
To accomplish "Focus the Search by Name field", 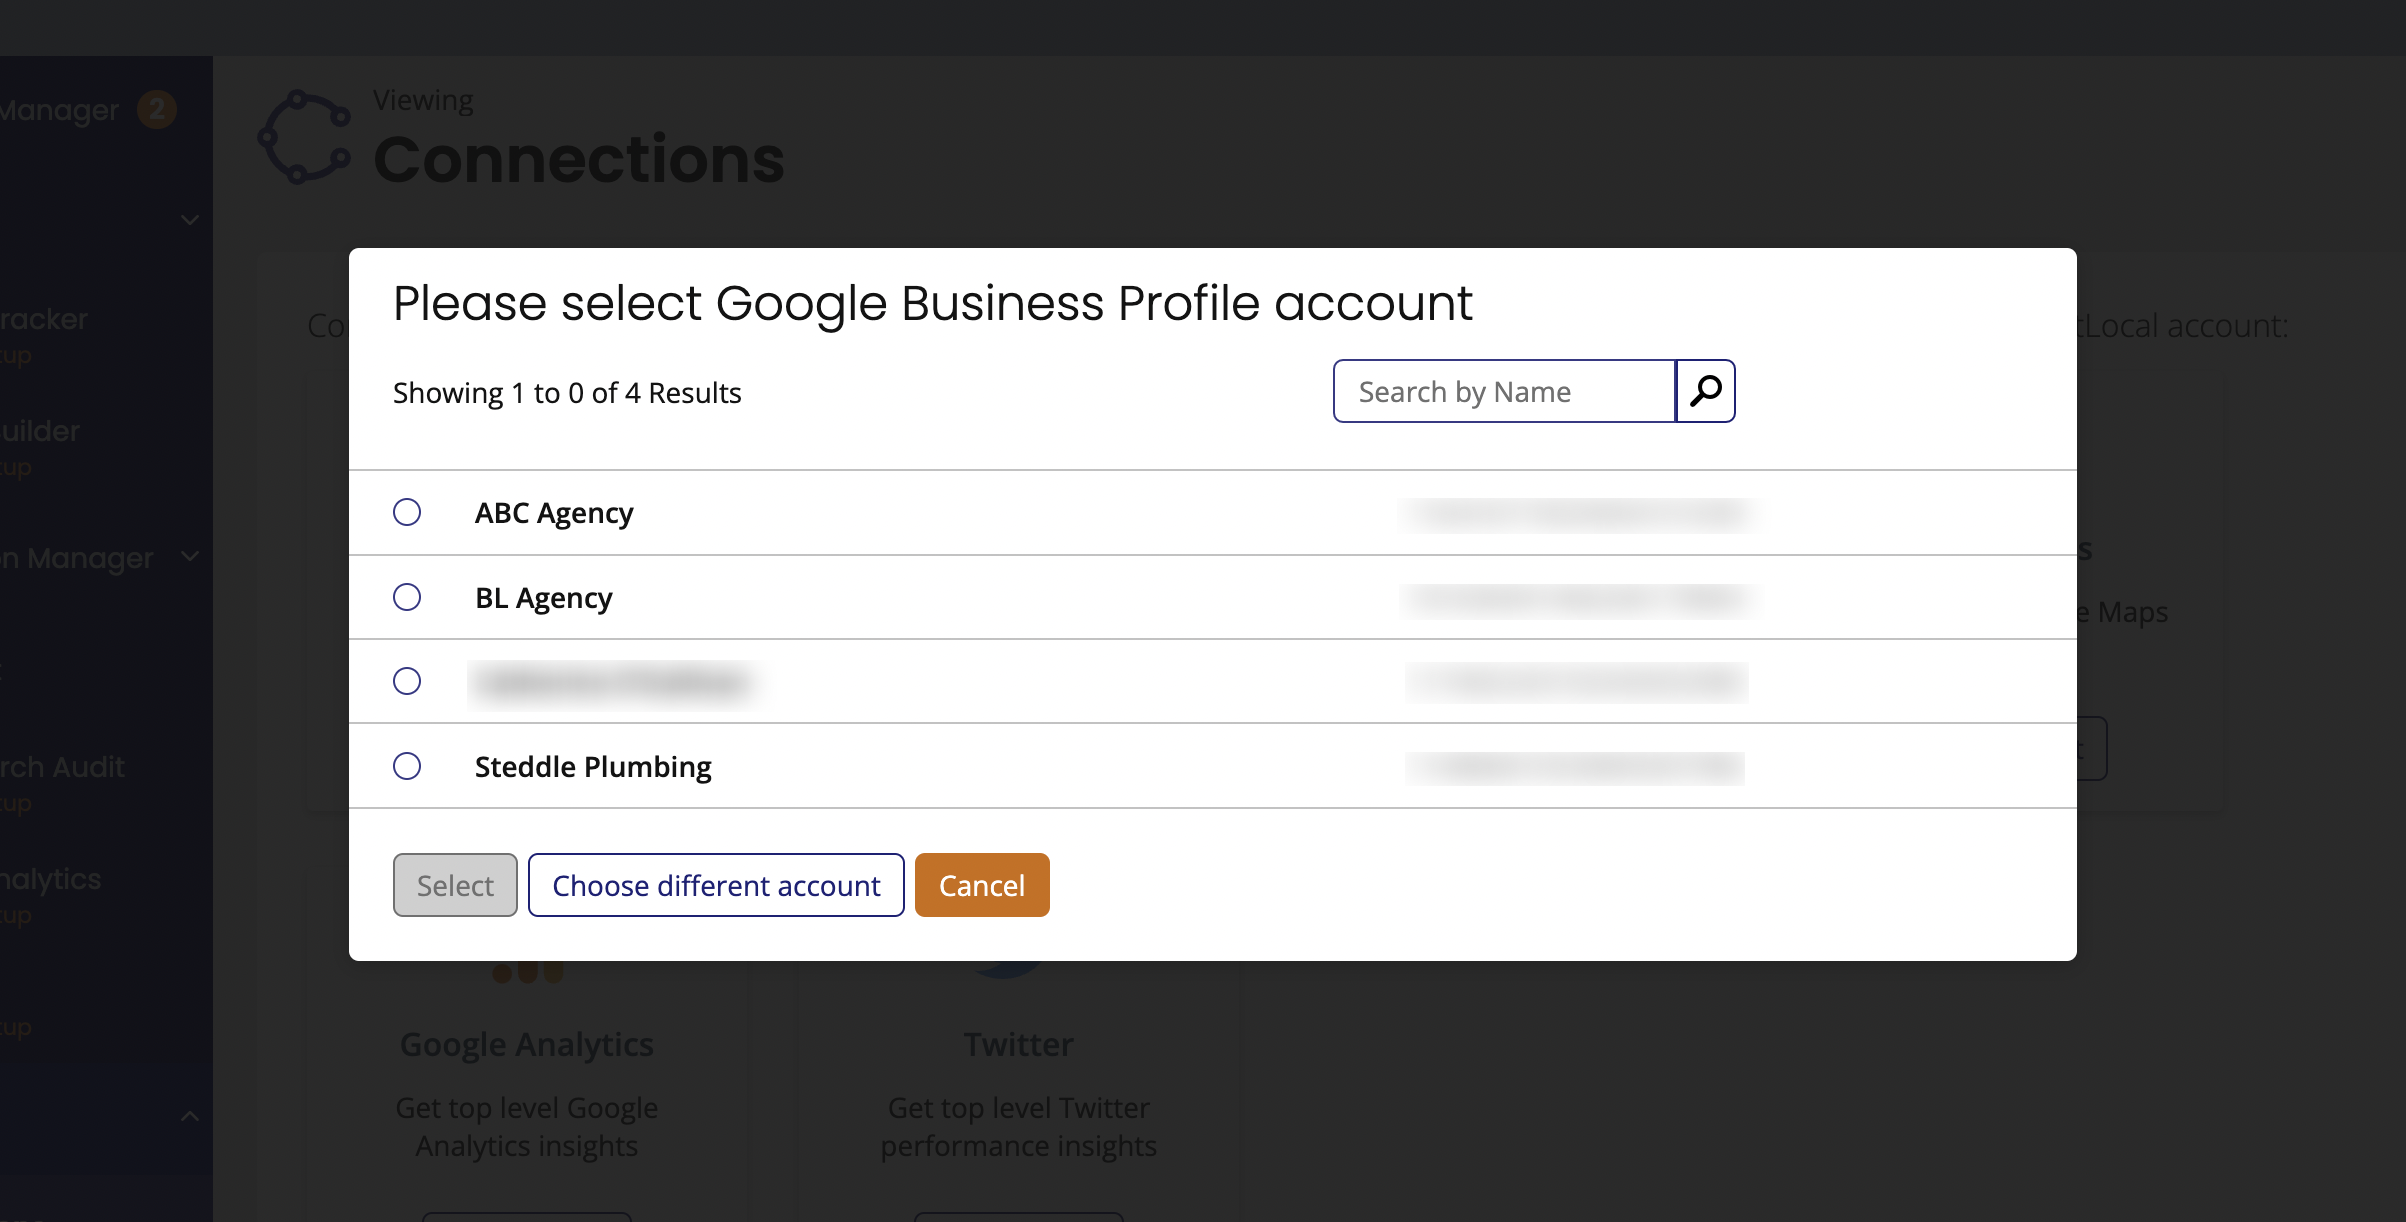I will [1505, 391].
